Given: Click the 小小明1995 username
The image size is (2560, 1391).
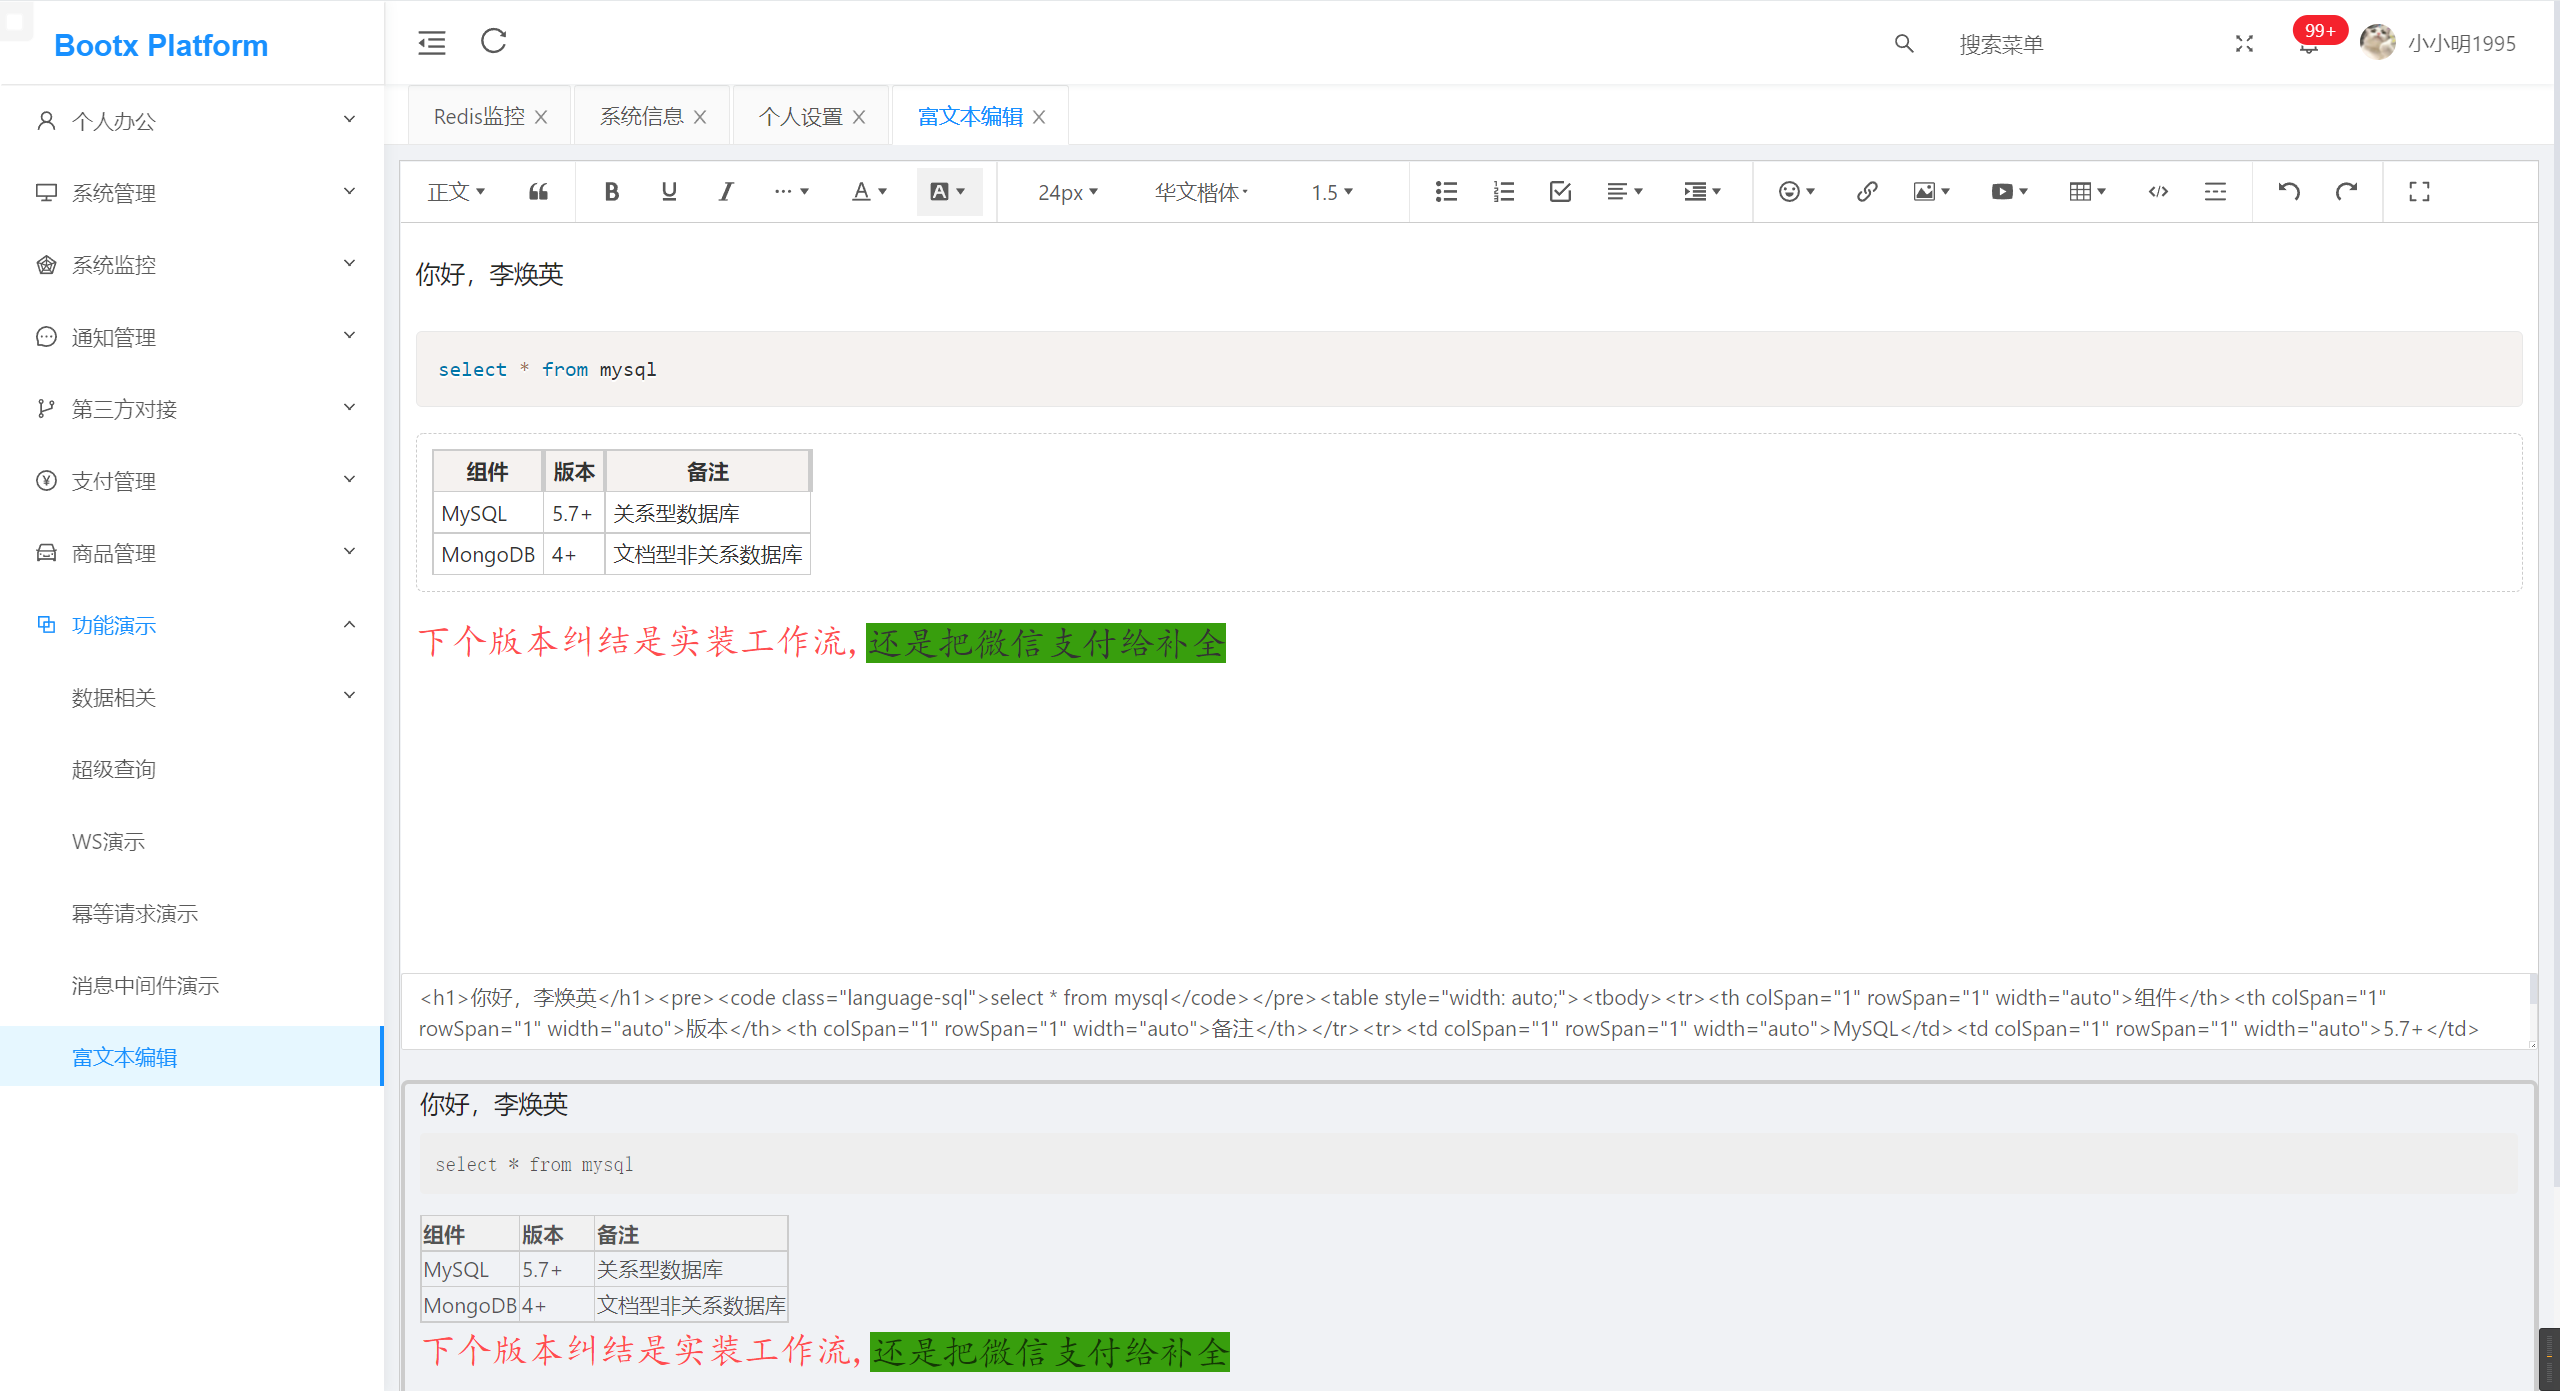Looking at the screenshot, I should 2461,44.
